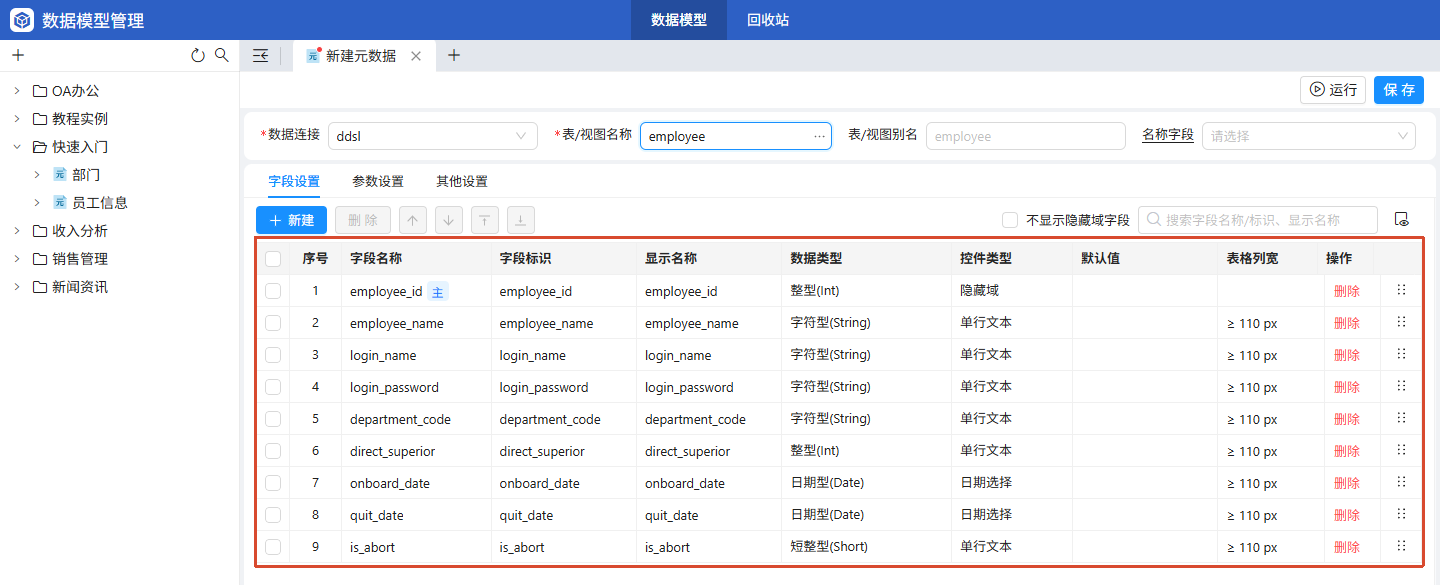Switch to 其他设置 tab
The height and width of the screenshot is (585, 1440).
click(462, 182)
